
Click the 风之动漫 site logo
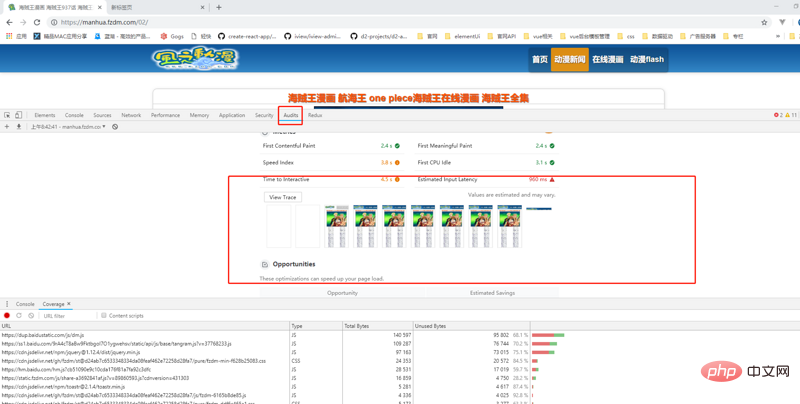[195, 59]
